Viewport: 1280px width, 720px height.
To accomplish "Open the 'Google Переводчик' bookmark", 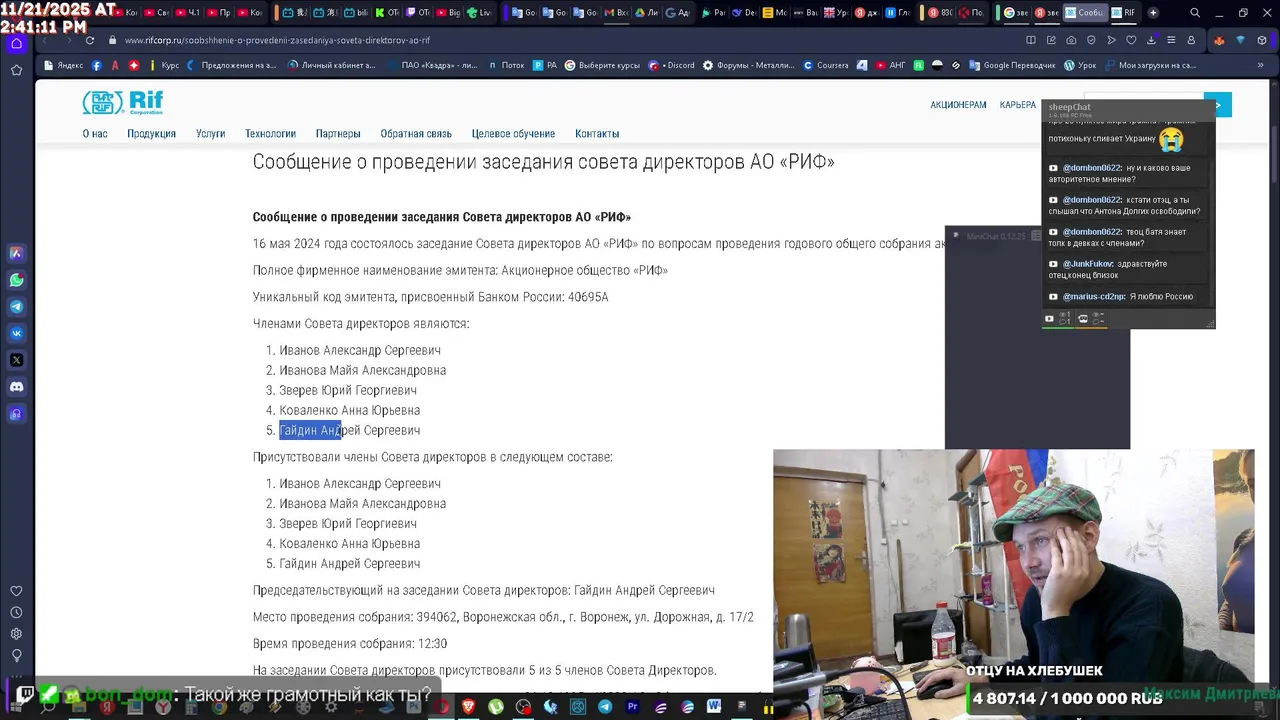I will coord(1012,65).
